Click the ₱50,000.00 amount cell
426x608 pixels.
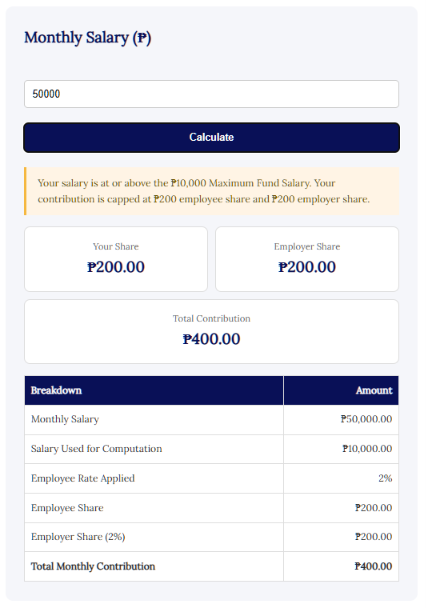tap(341, 419)
